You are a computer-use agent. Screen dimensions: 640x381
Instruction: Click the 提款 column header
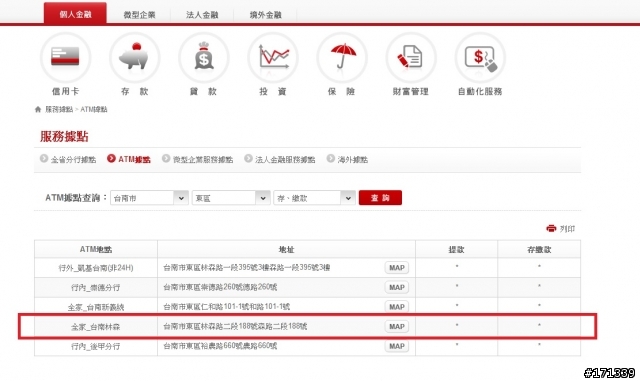(456, 250)
